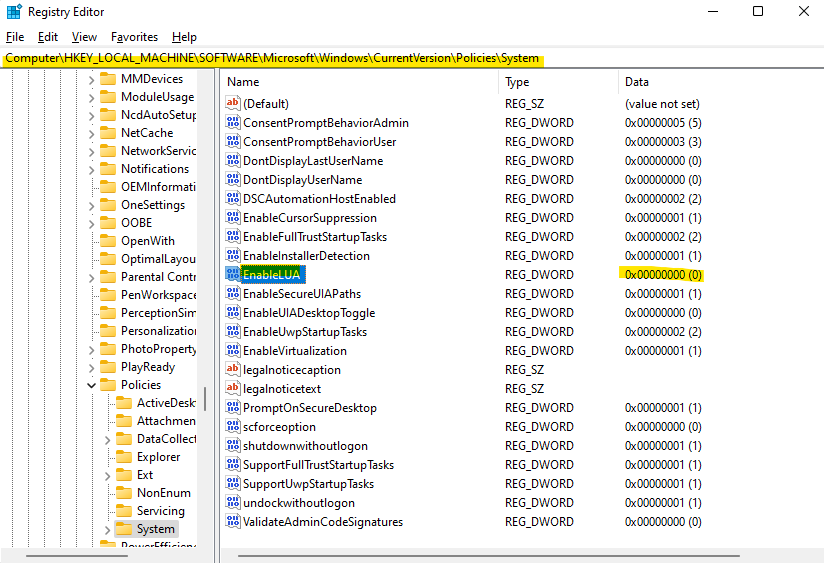
Task: Click the DWORD icon beside EnableLUA
Action: [233, 275]
